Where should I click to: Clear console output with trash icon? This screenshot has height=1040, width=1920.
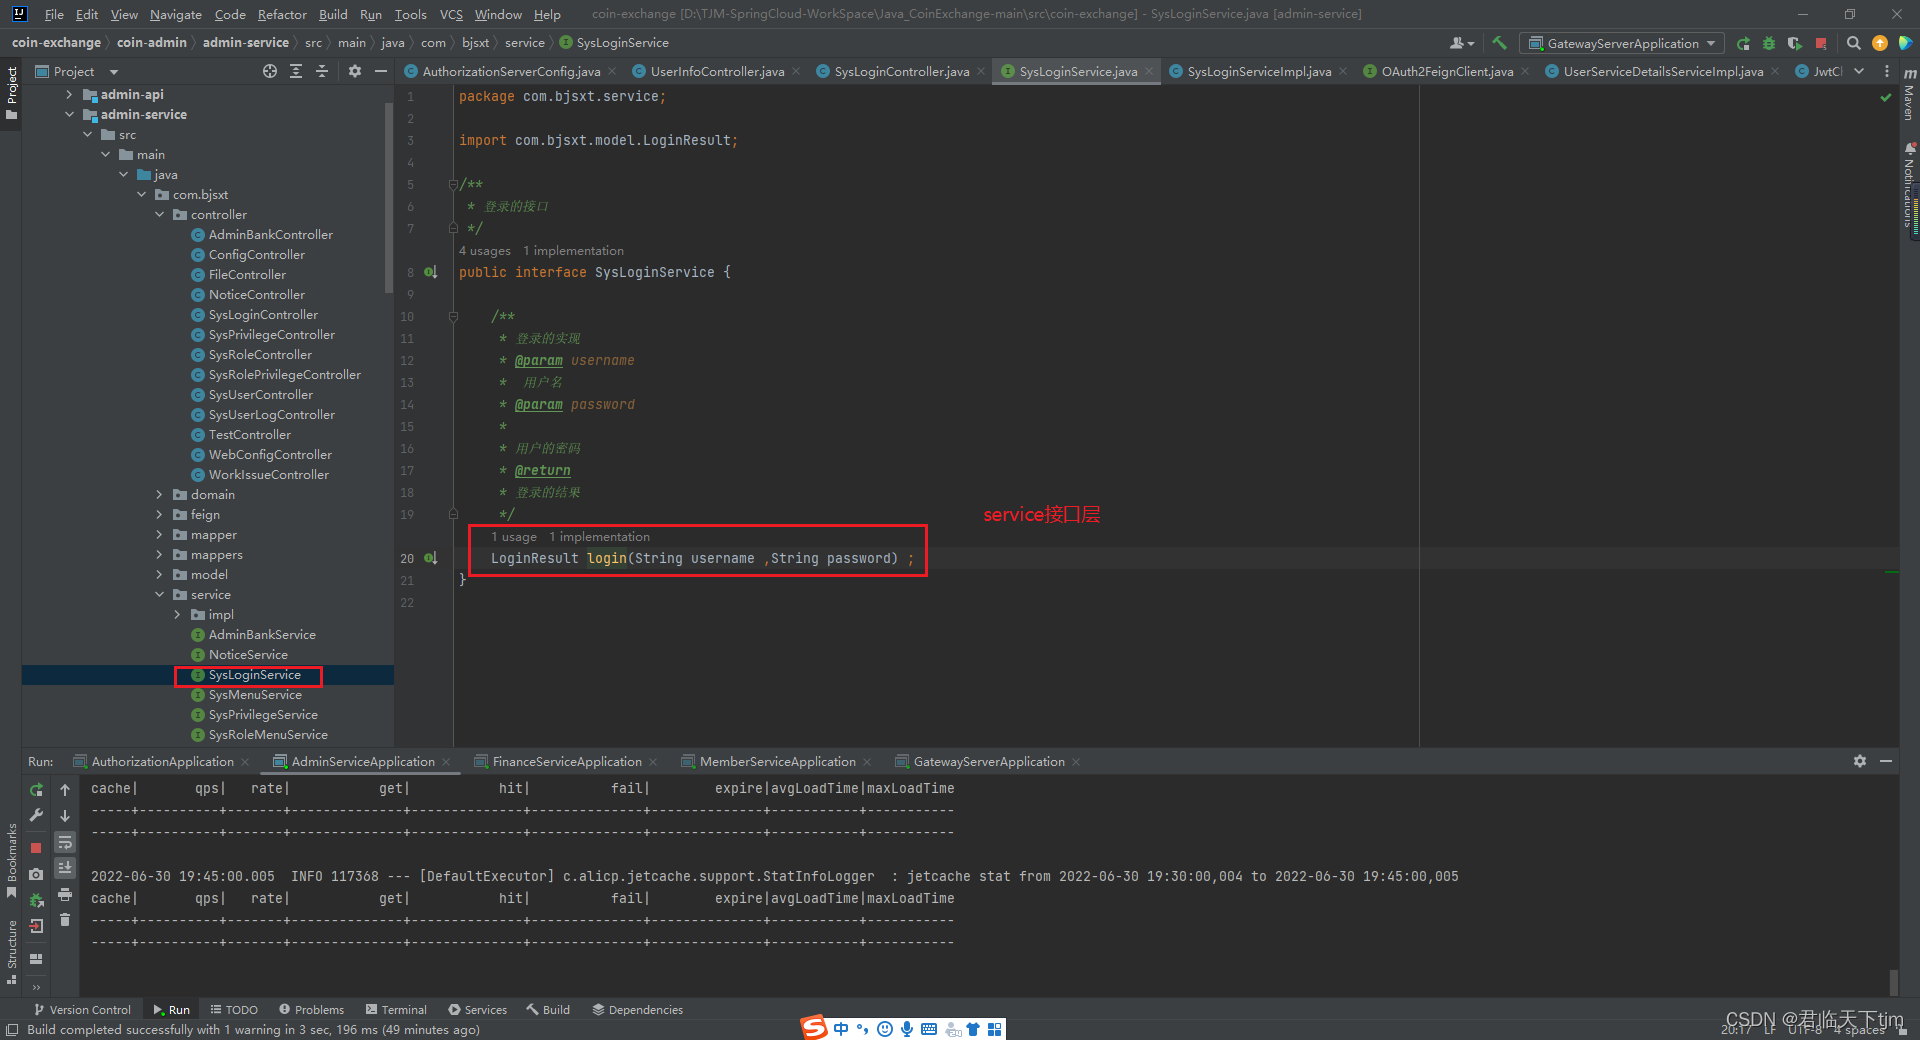pos(65,920)
